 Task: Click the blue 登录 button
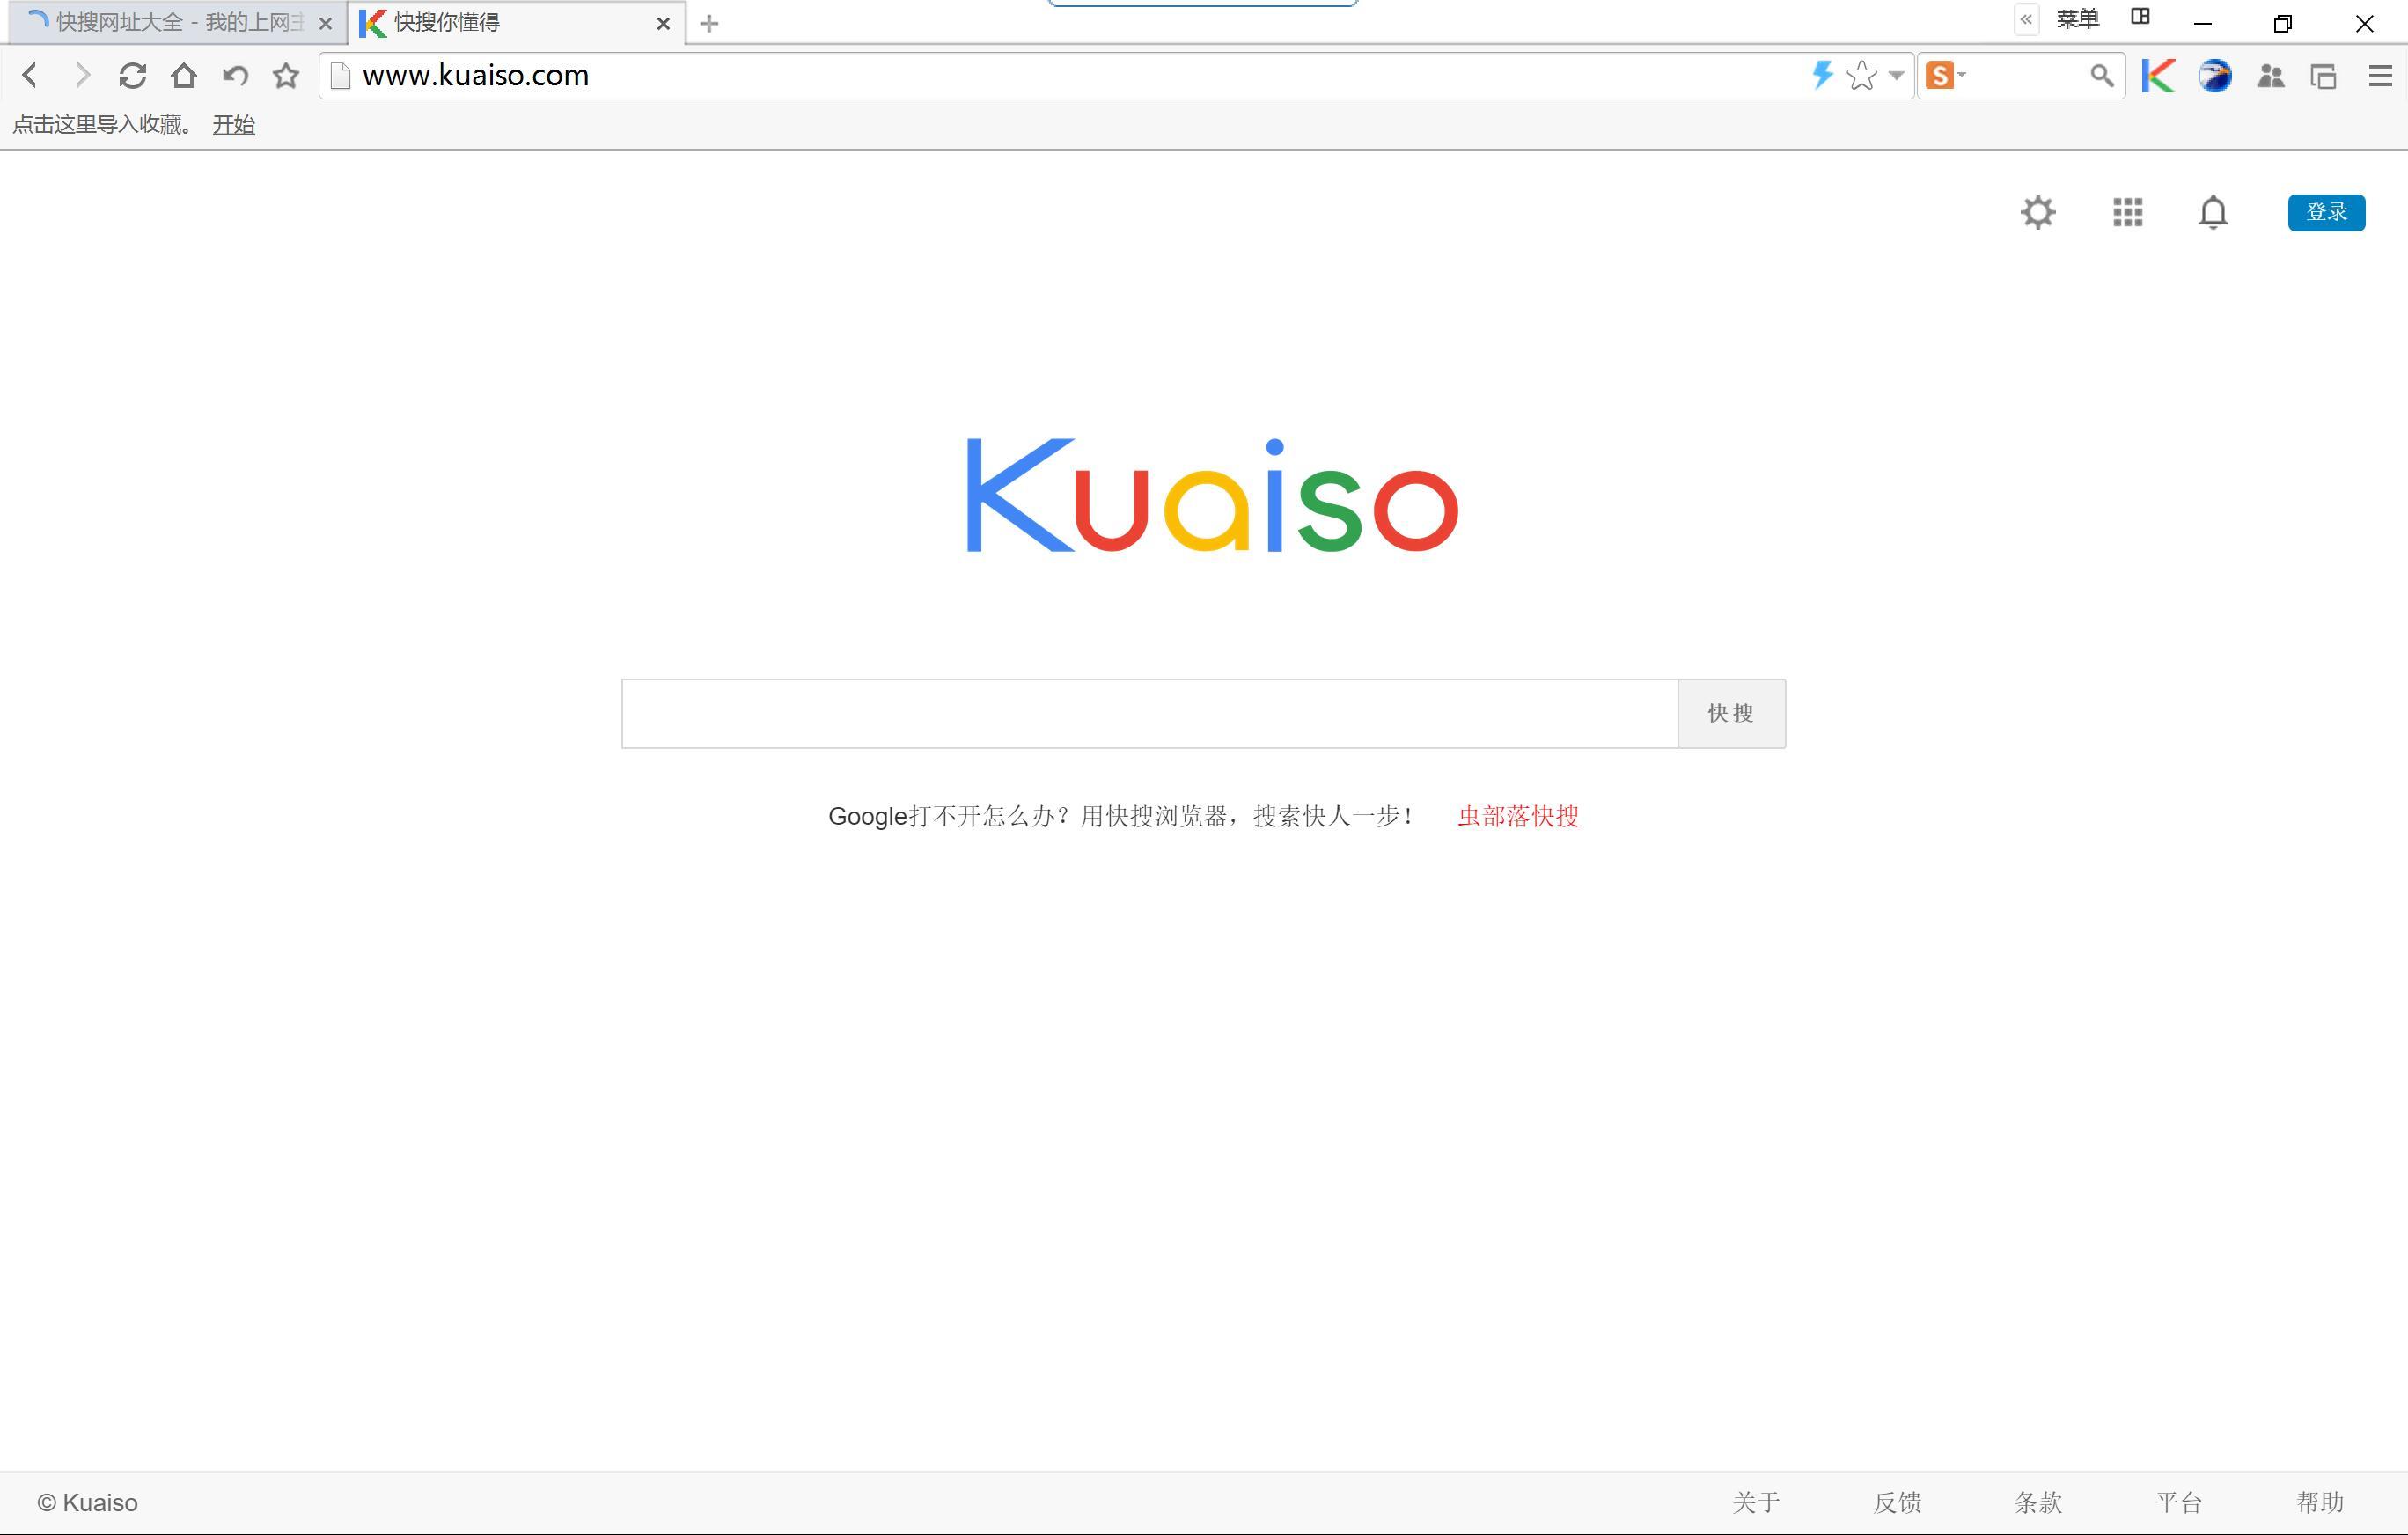(x=2325, y=212)
